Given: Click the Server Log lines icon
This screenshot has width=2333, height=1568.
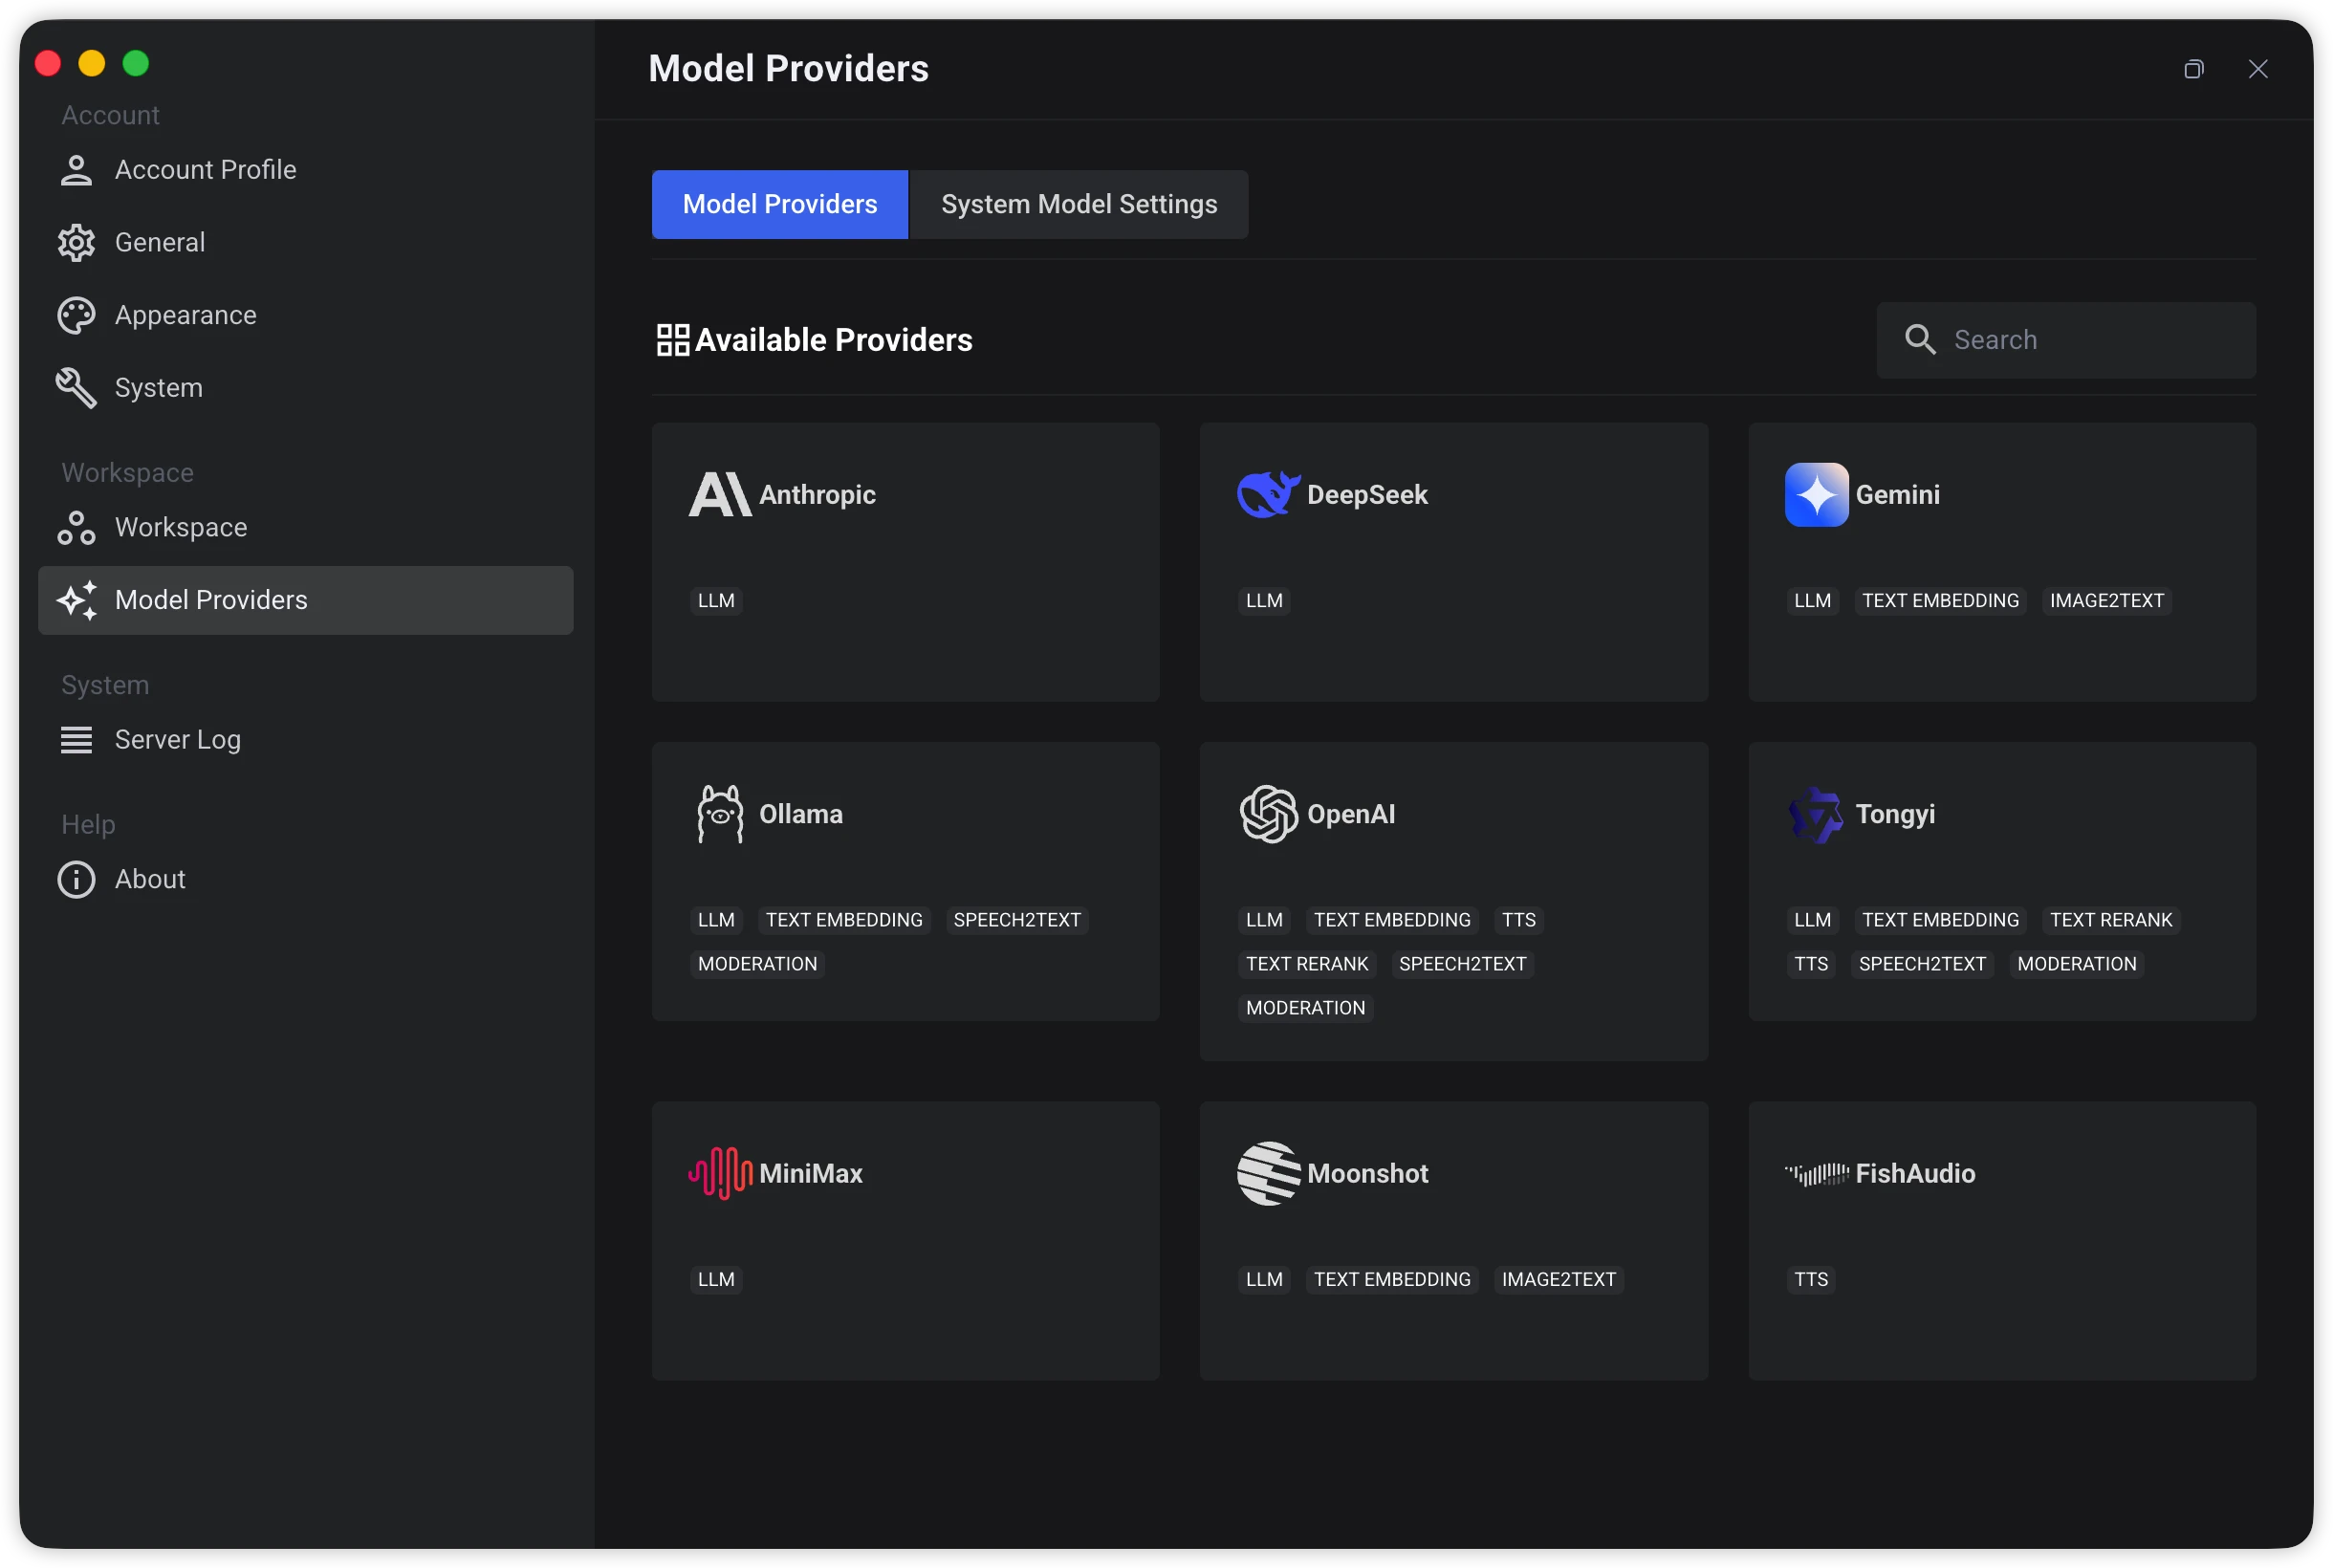Looking at the screenshot, I should pos(76,740).
